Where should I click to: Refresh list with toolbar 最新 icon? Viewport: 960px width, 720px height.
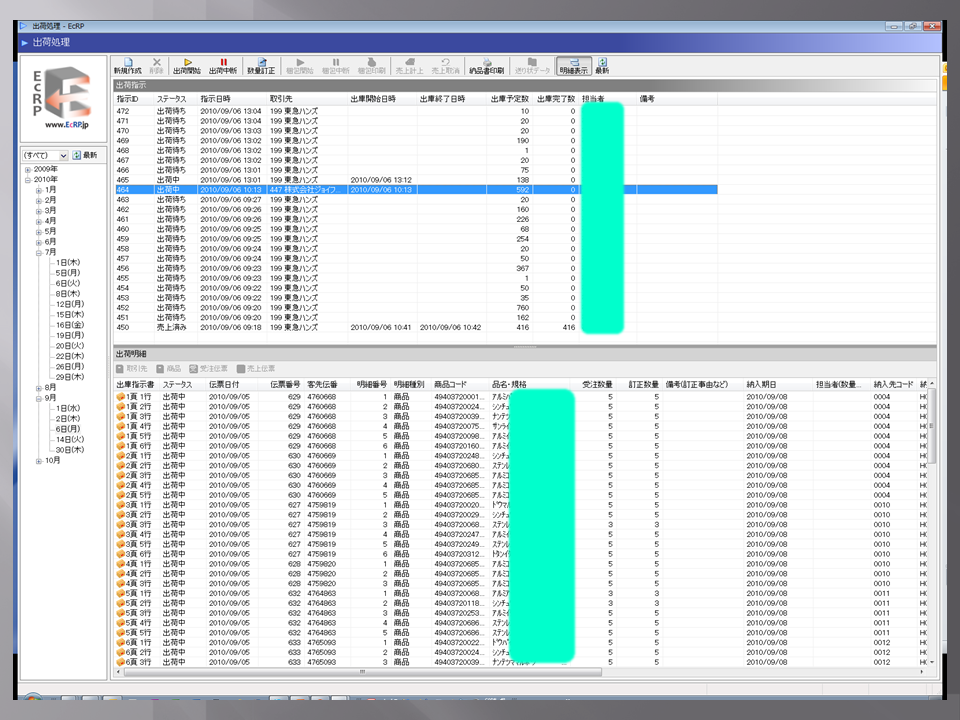[x=602, y=66]
